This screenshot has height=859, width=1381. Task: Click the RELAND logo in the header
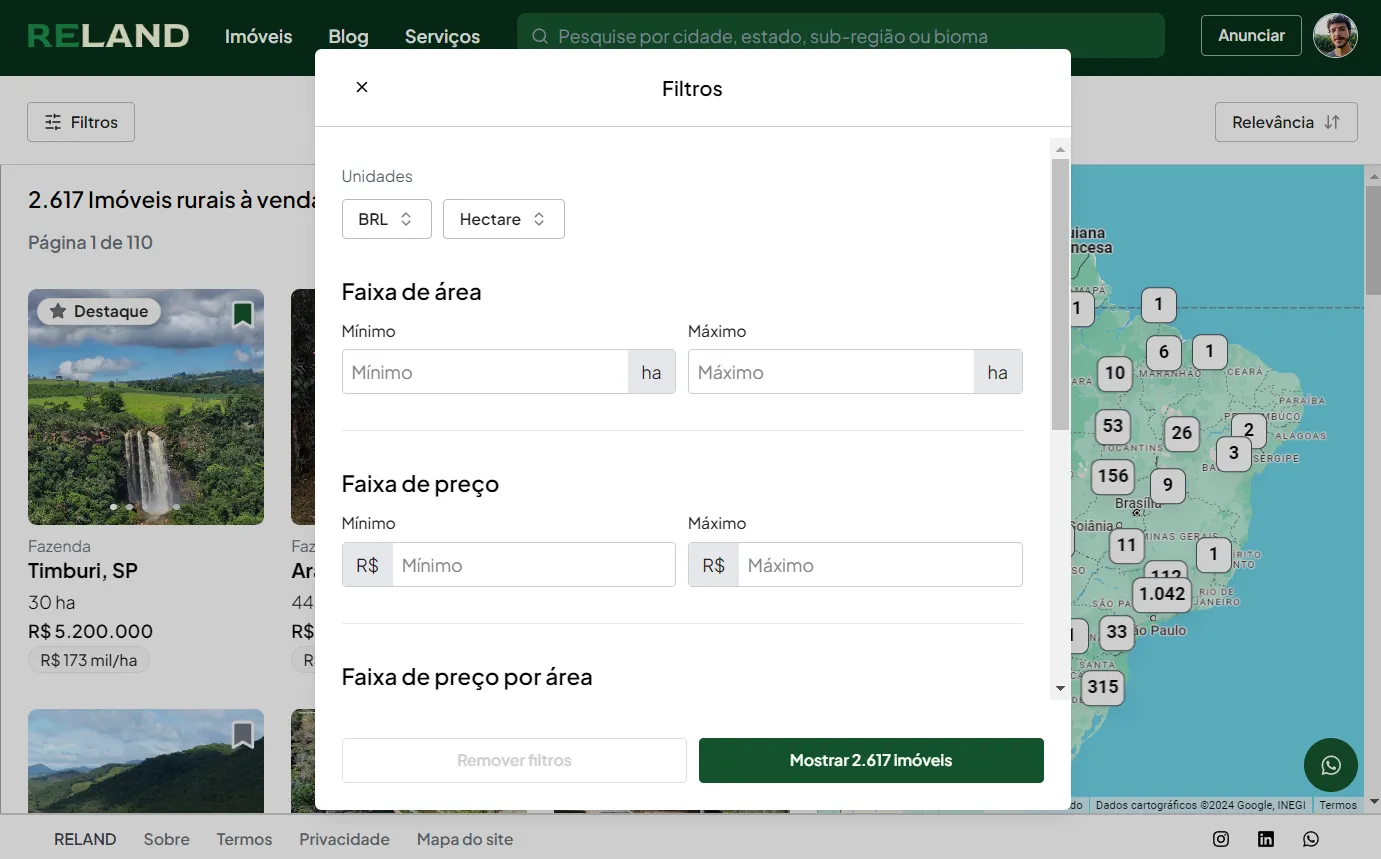click(108, 36)
